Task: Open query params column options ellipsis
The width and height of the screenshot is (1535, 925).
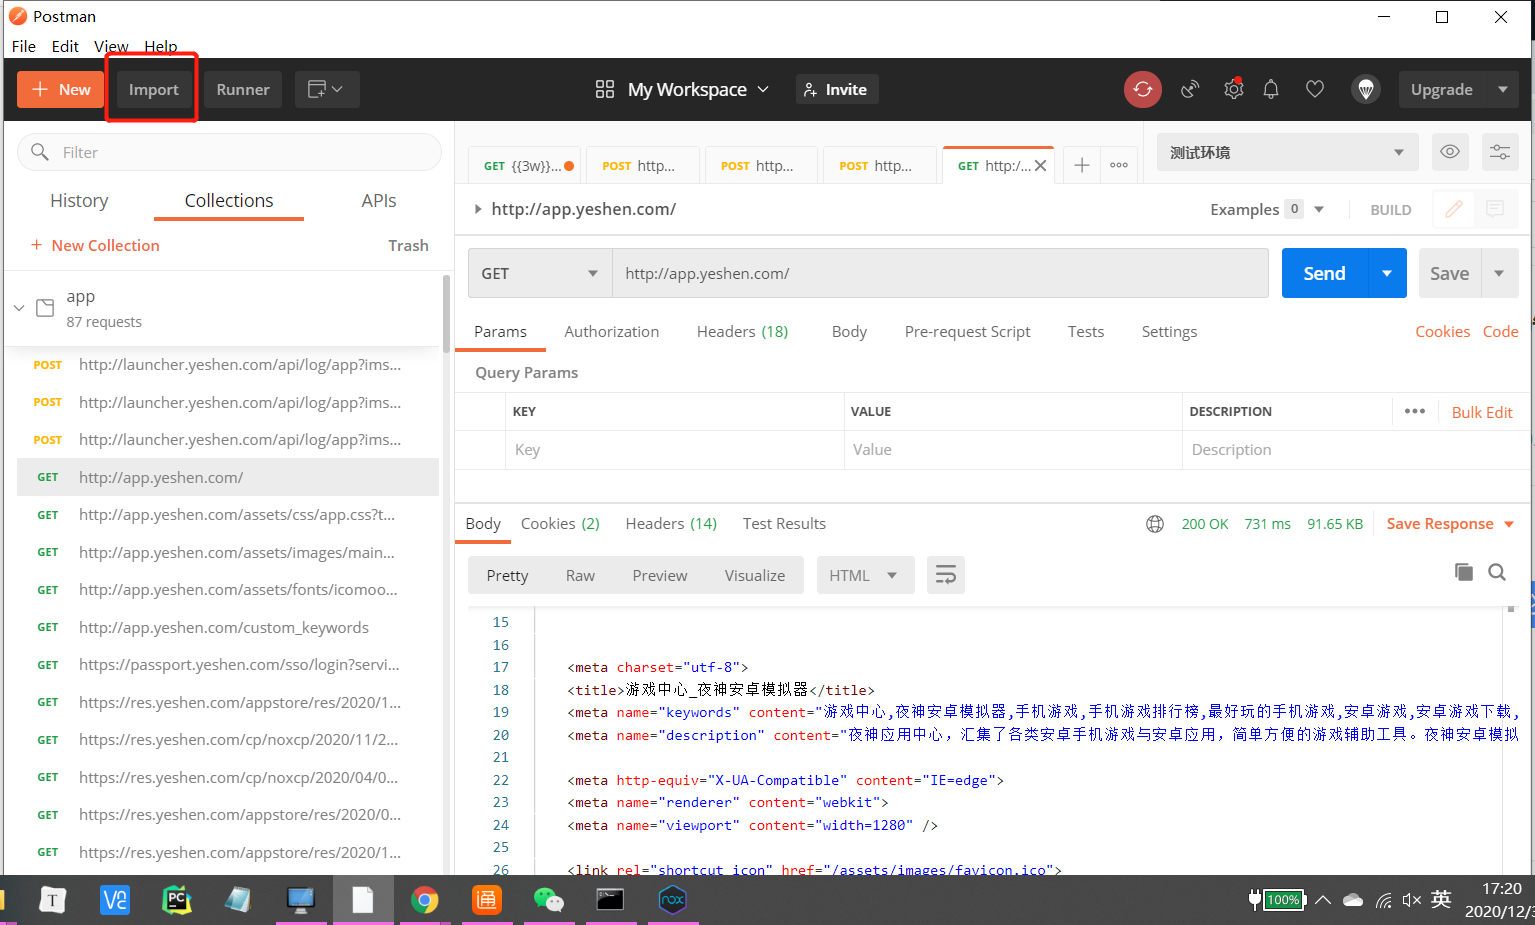Action: (1414, 411)
